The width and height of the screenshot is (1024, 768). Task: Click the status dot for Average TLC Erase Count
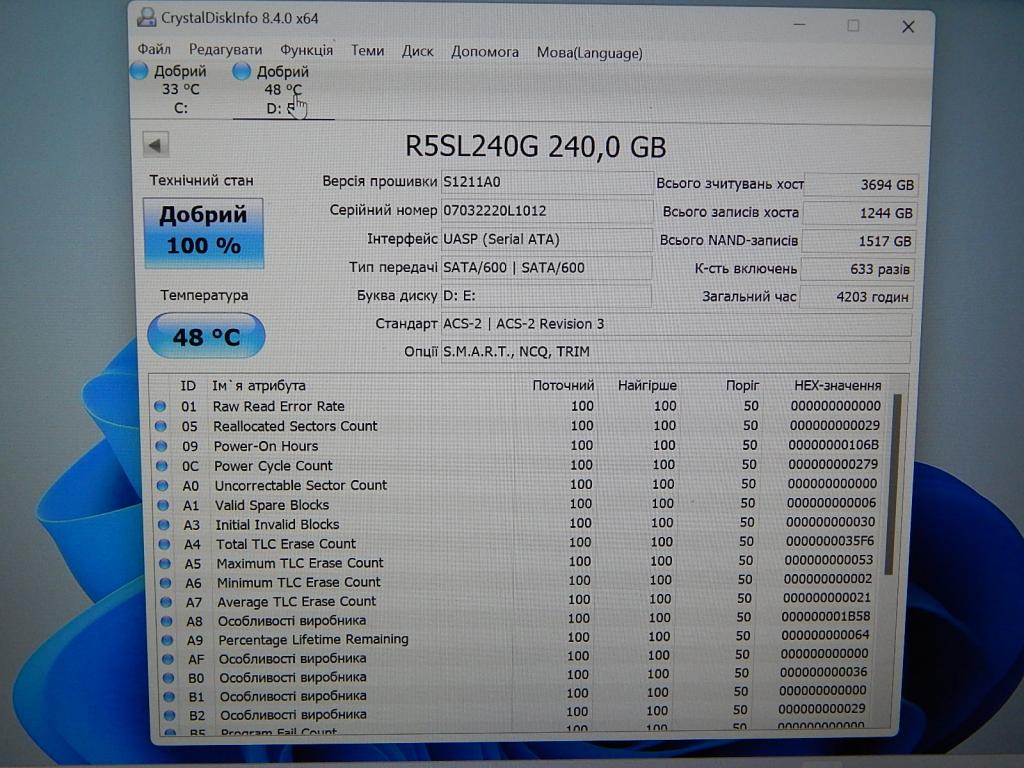pos(167,602)
